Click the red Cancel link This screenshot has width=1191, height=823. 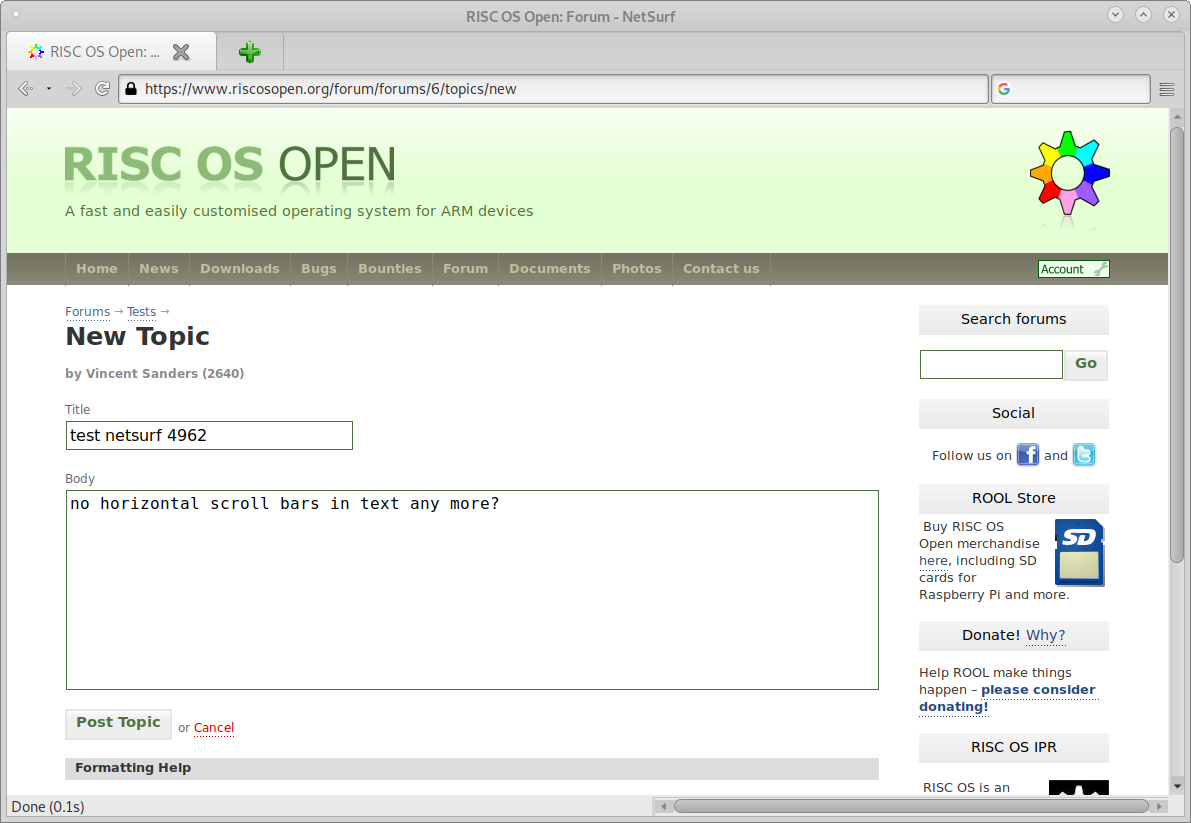[214, 728]
